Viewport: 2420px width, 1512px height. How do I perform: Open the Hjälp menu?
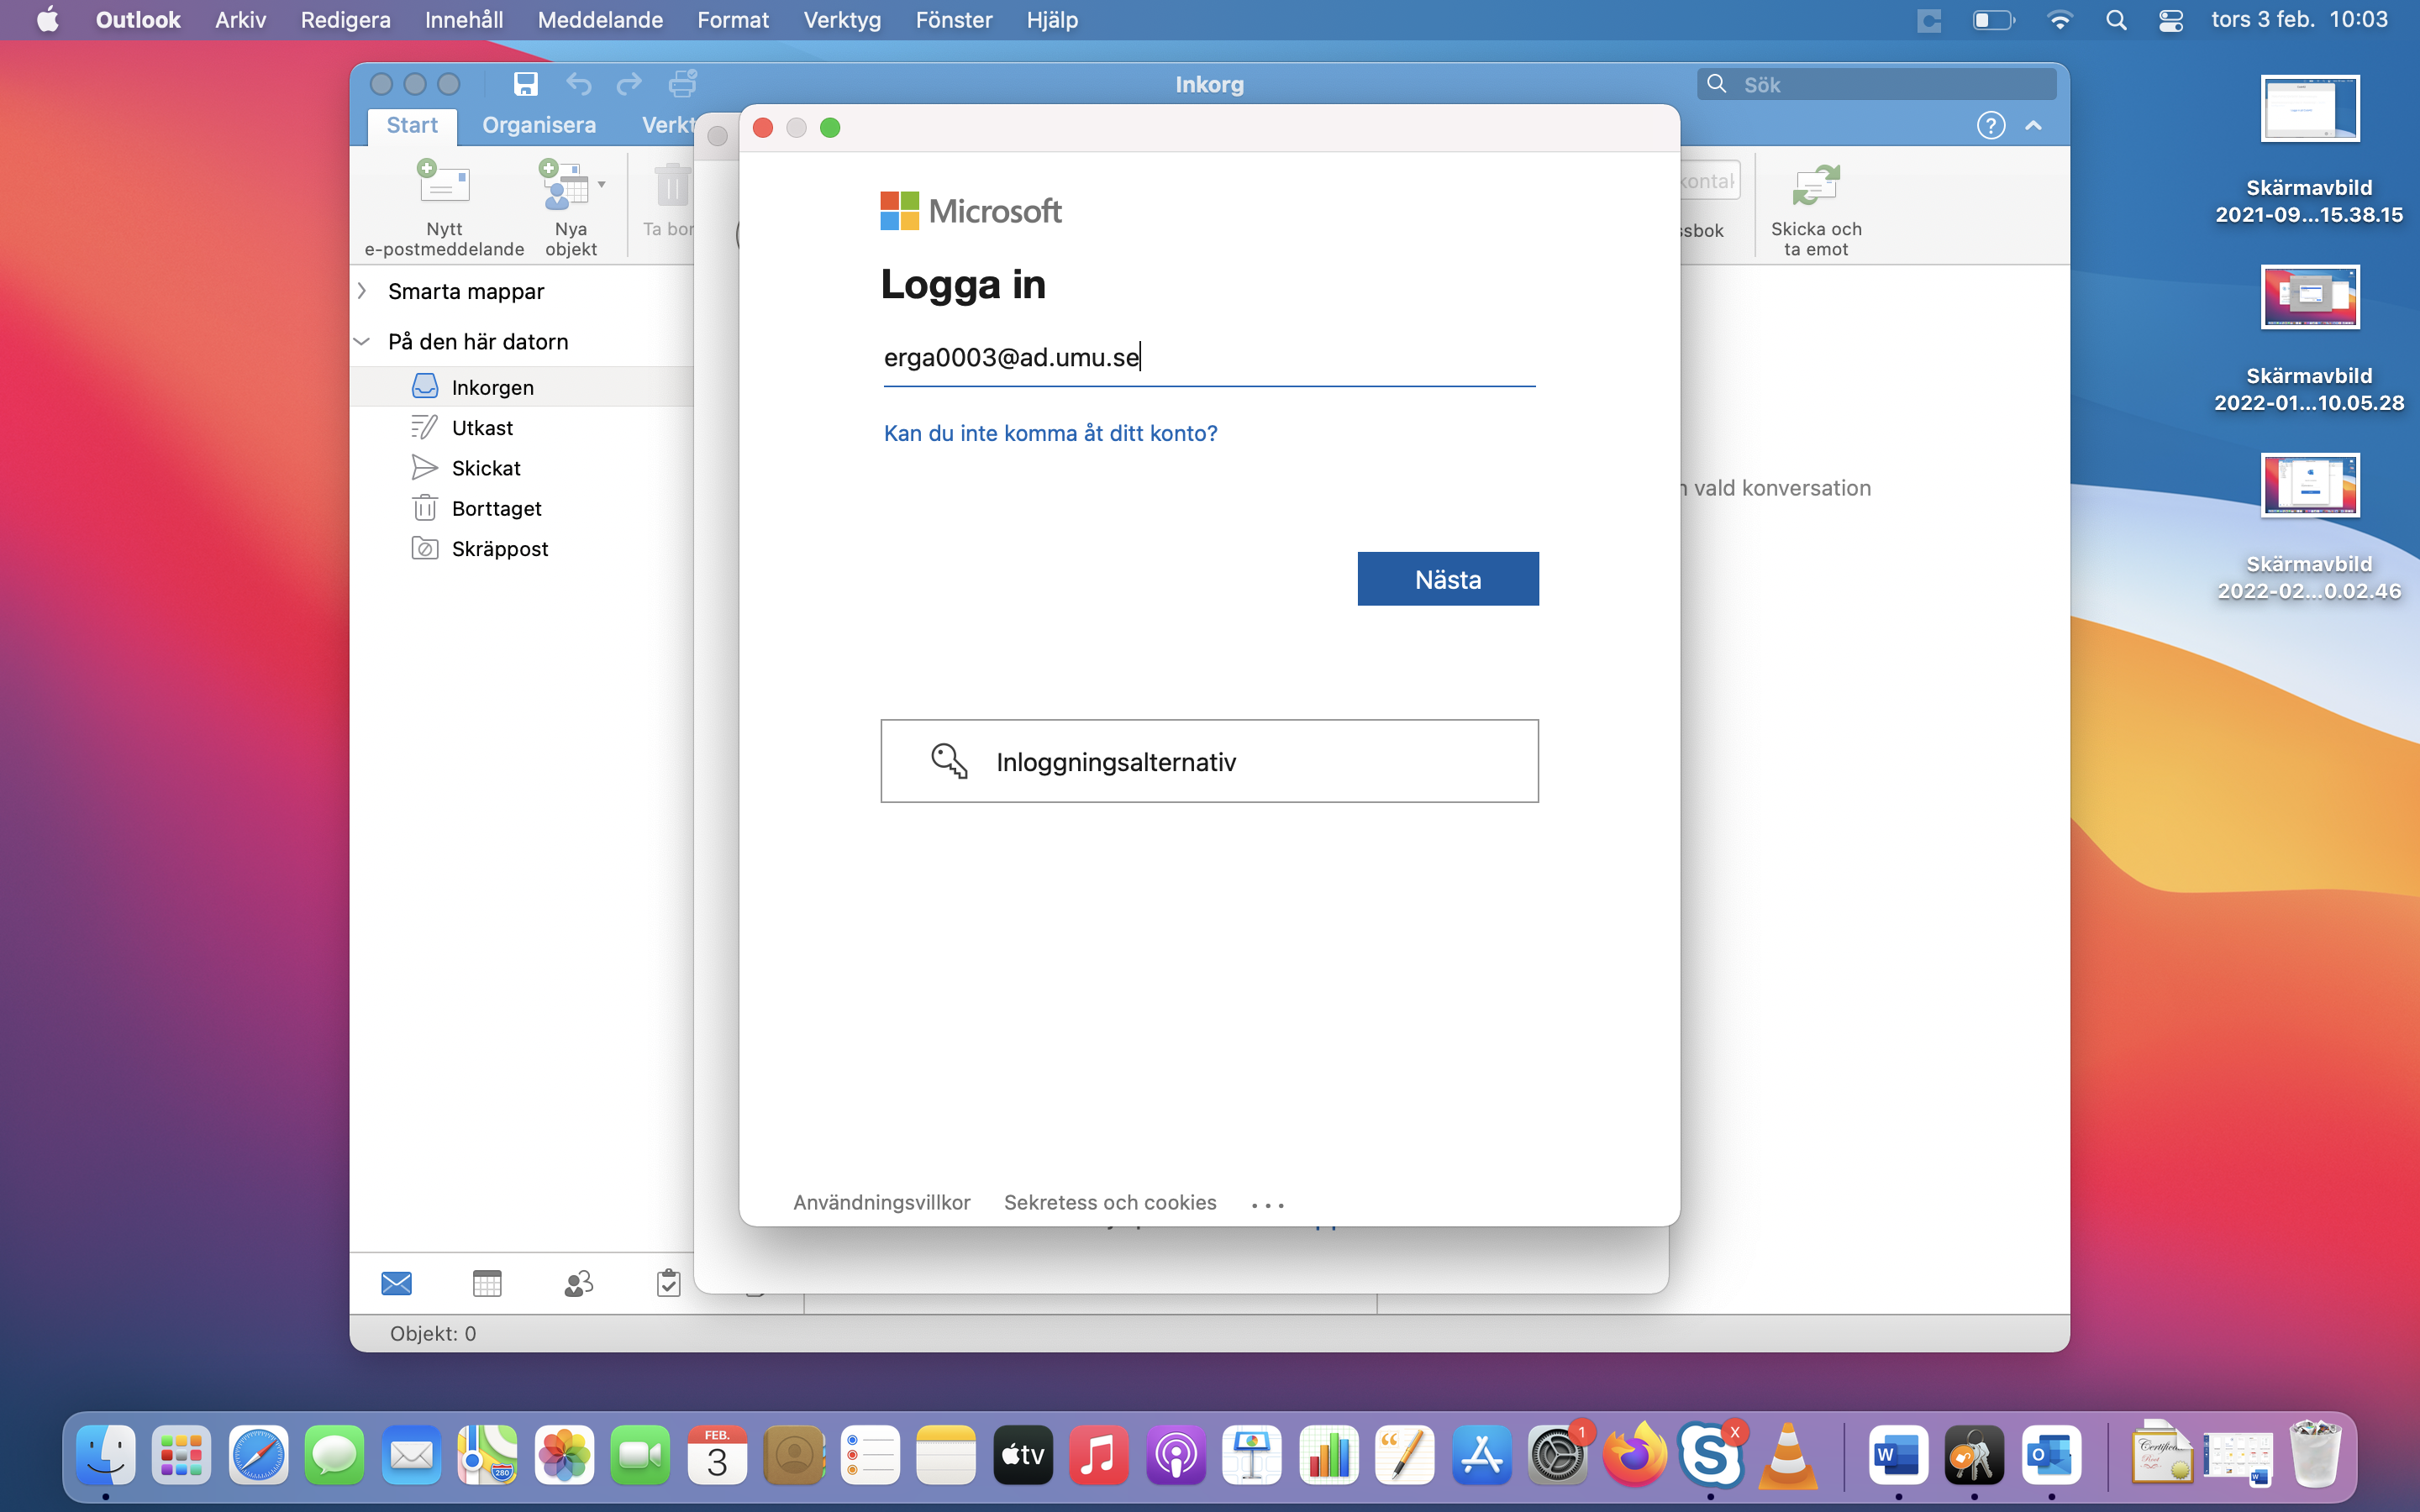(1052, 20)
